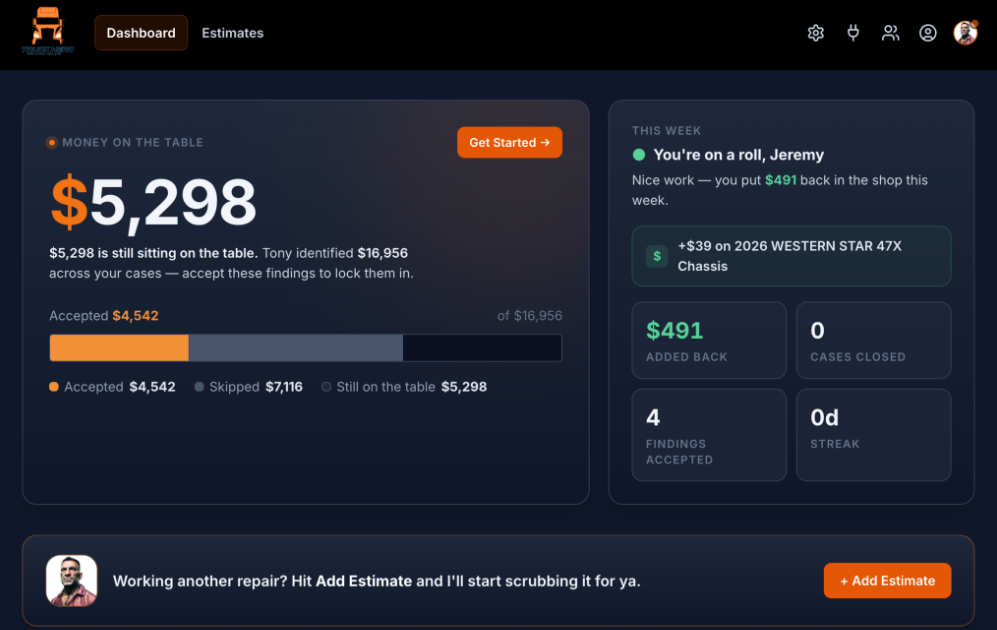Select the Accepted $4,542 legend item

click(x=112, y=387)
